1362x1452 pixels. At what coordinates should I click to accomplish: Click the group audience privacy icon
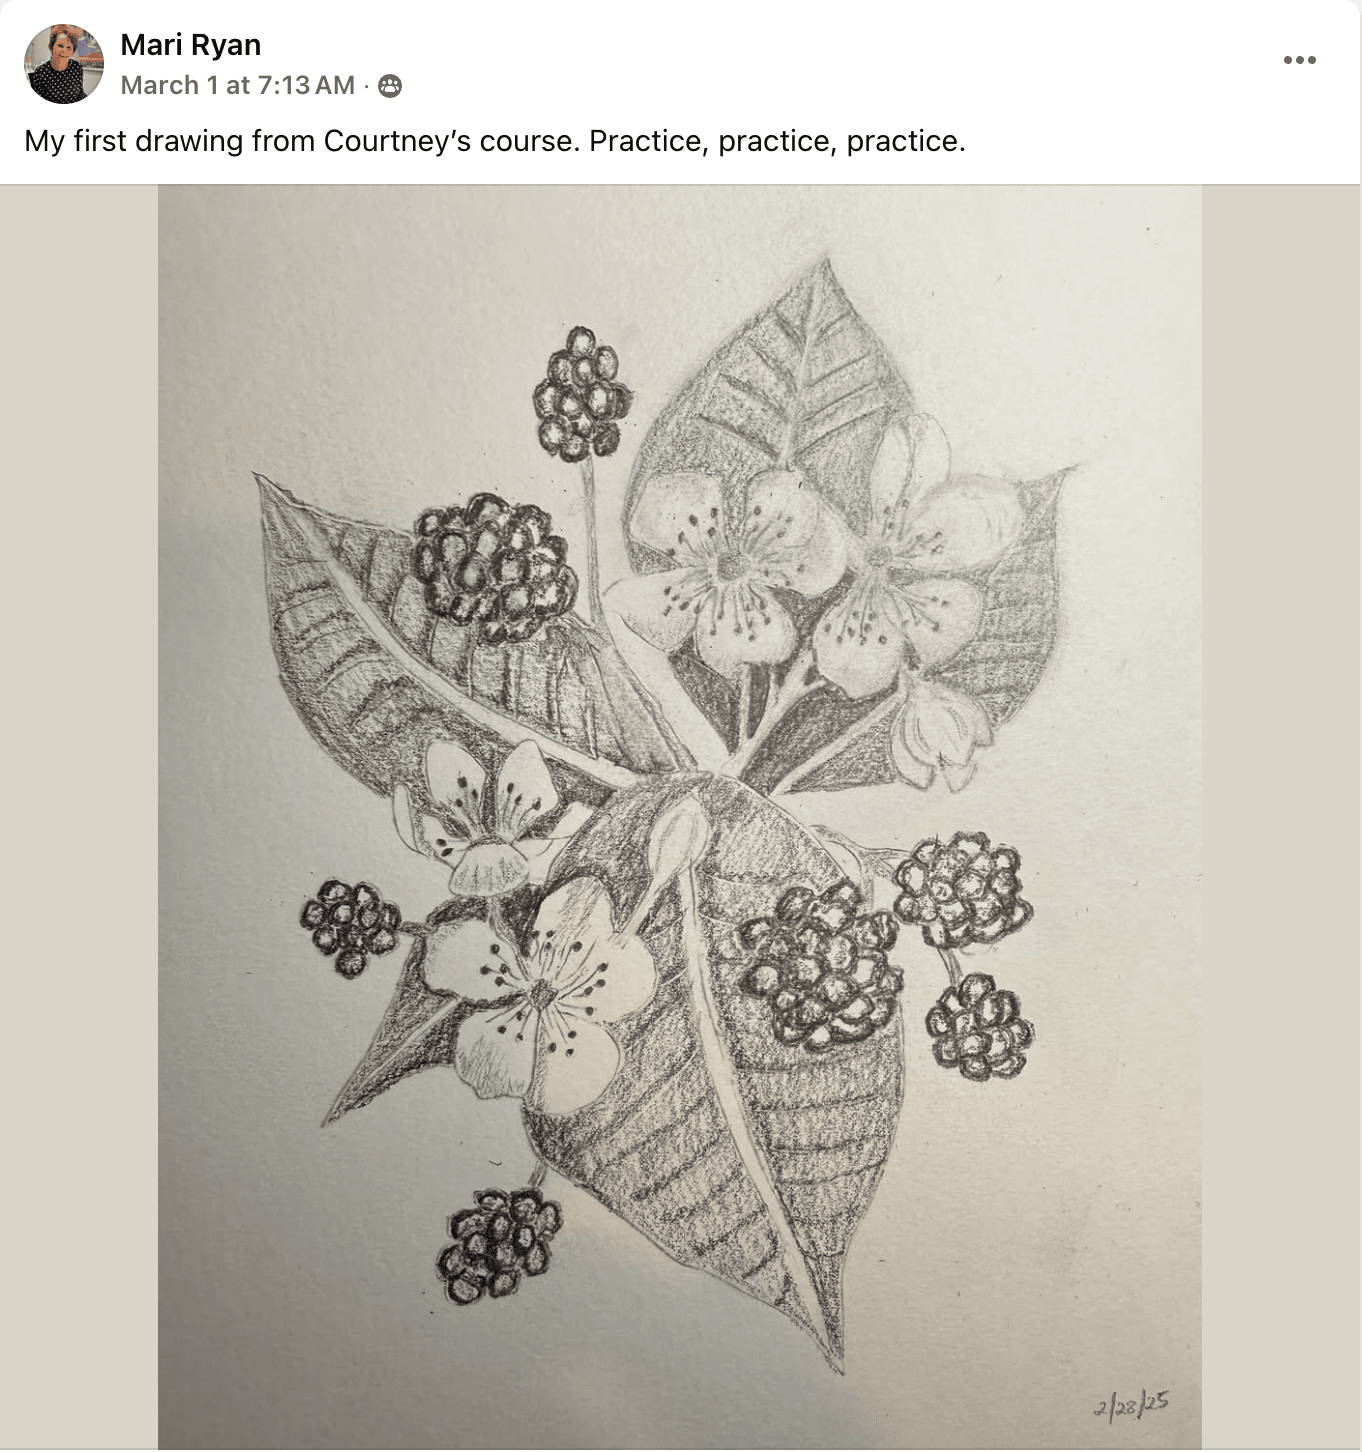tap(390, 86)
